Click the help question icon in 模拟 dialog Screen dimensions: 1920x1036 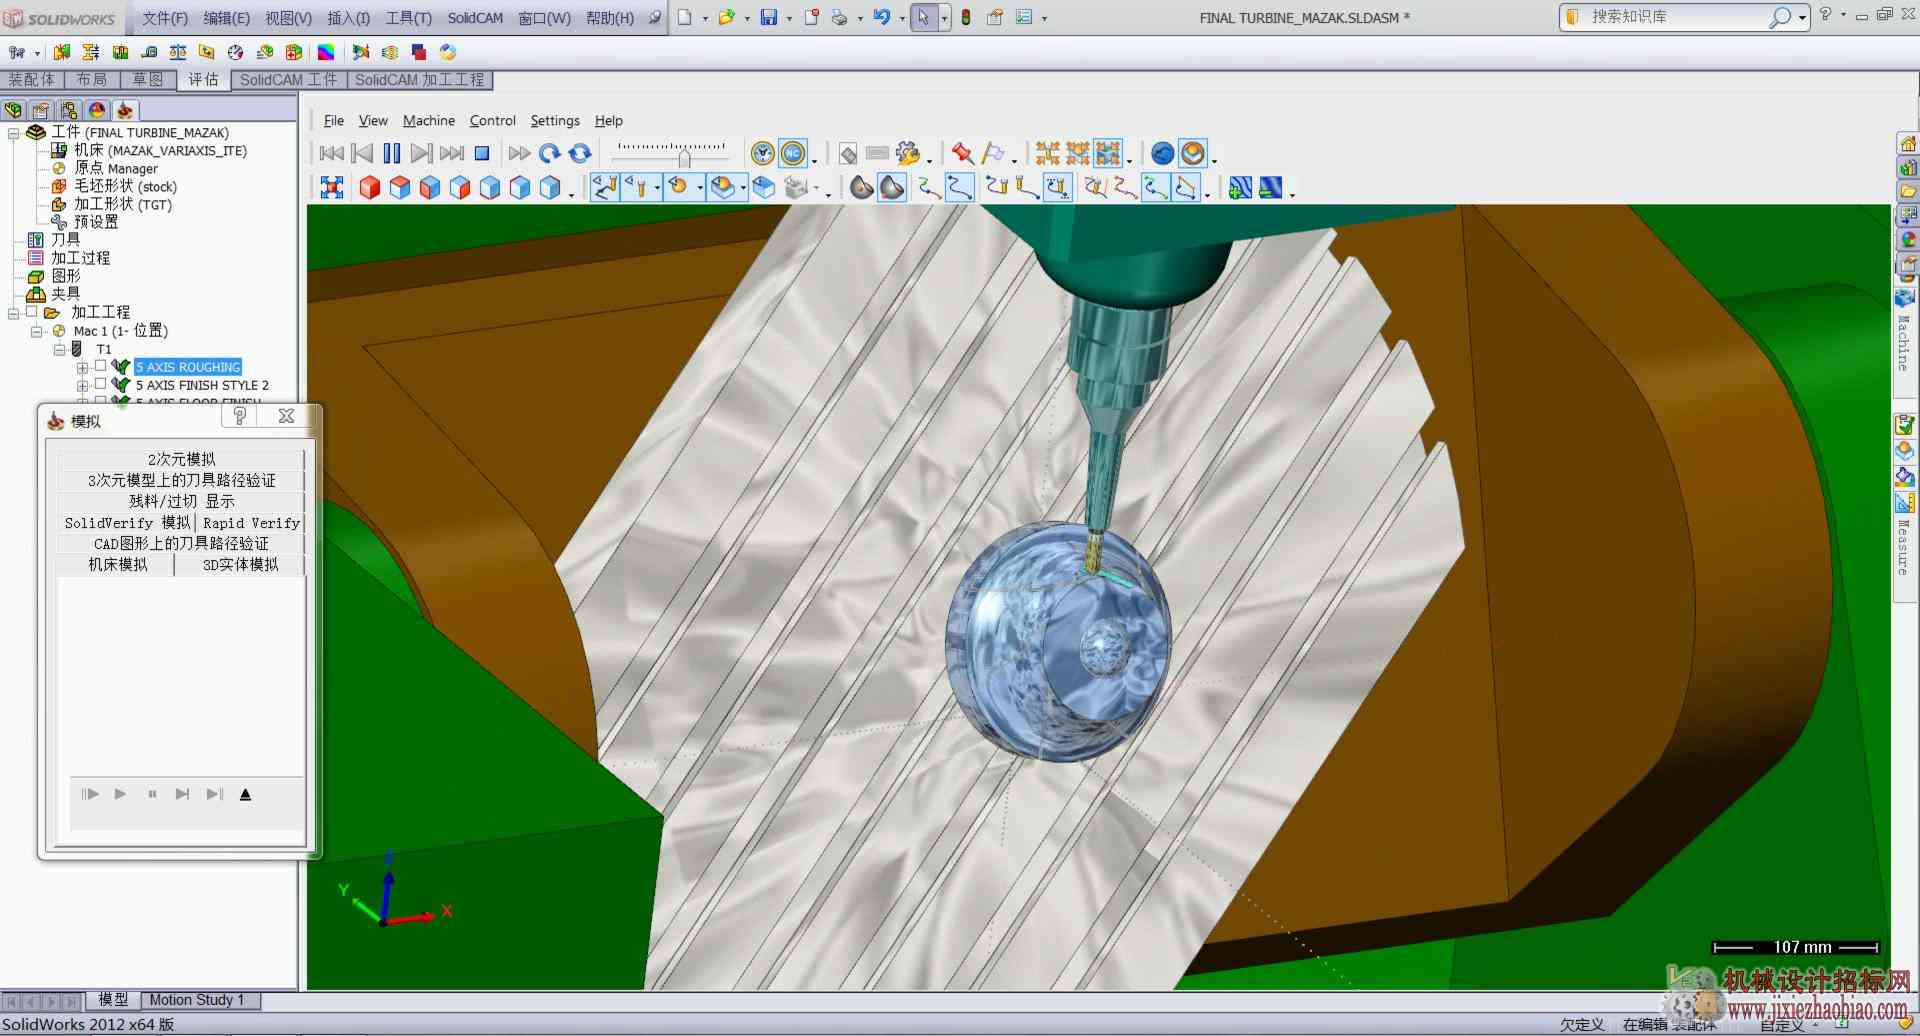point(240,416)
